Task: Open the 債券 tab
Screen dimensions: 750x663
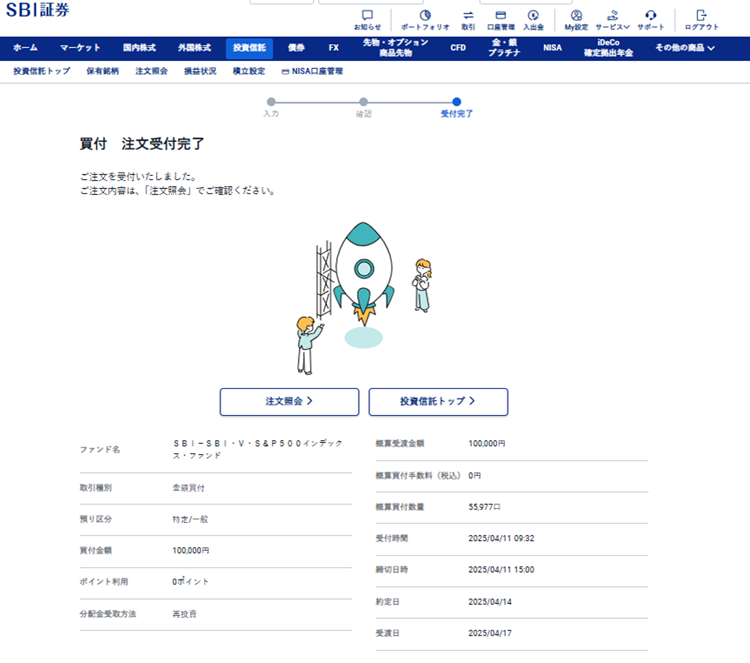Action: click(296, 48)
